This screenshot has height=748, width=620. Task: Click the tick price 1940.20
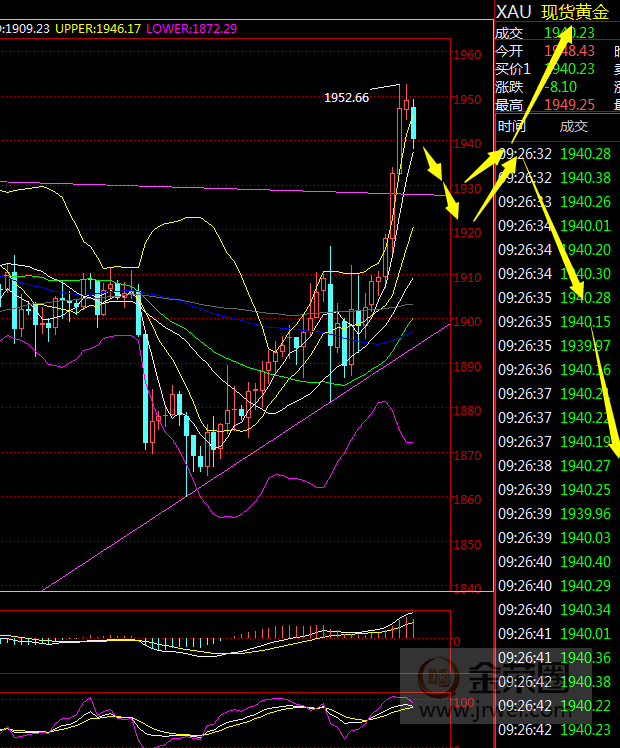click(x=586, y=249)
